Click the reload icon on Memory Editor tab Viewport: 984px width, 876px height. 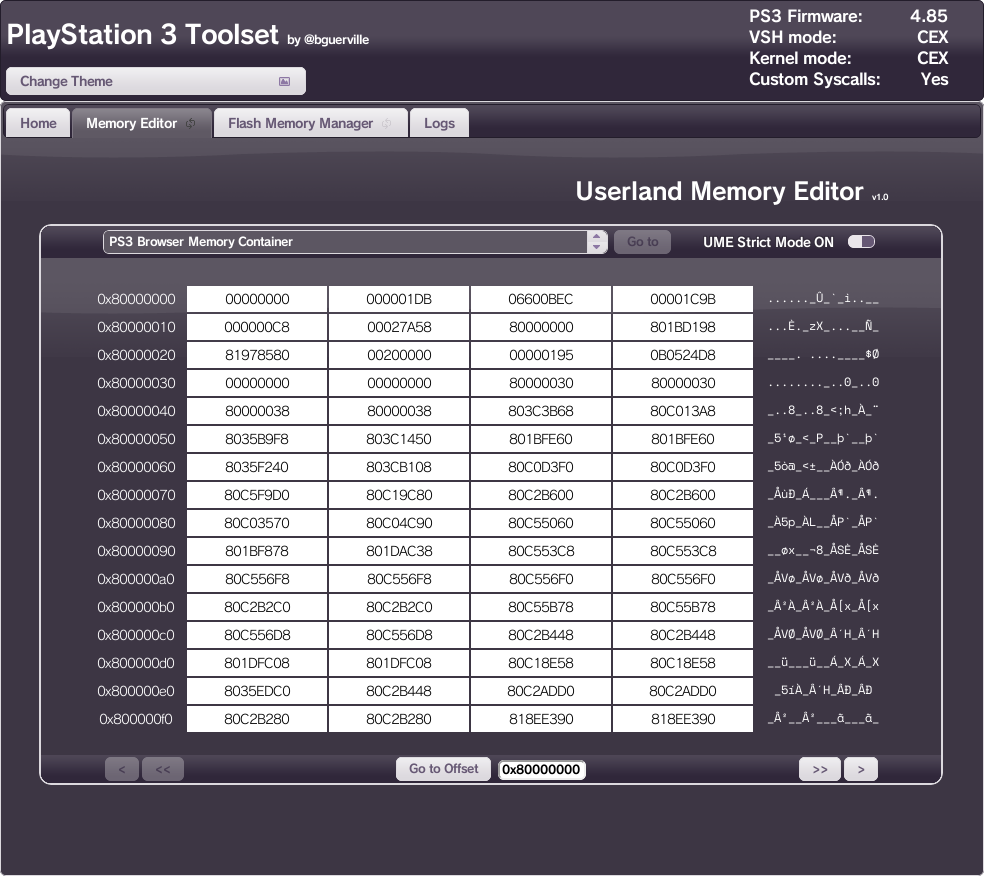190,124
